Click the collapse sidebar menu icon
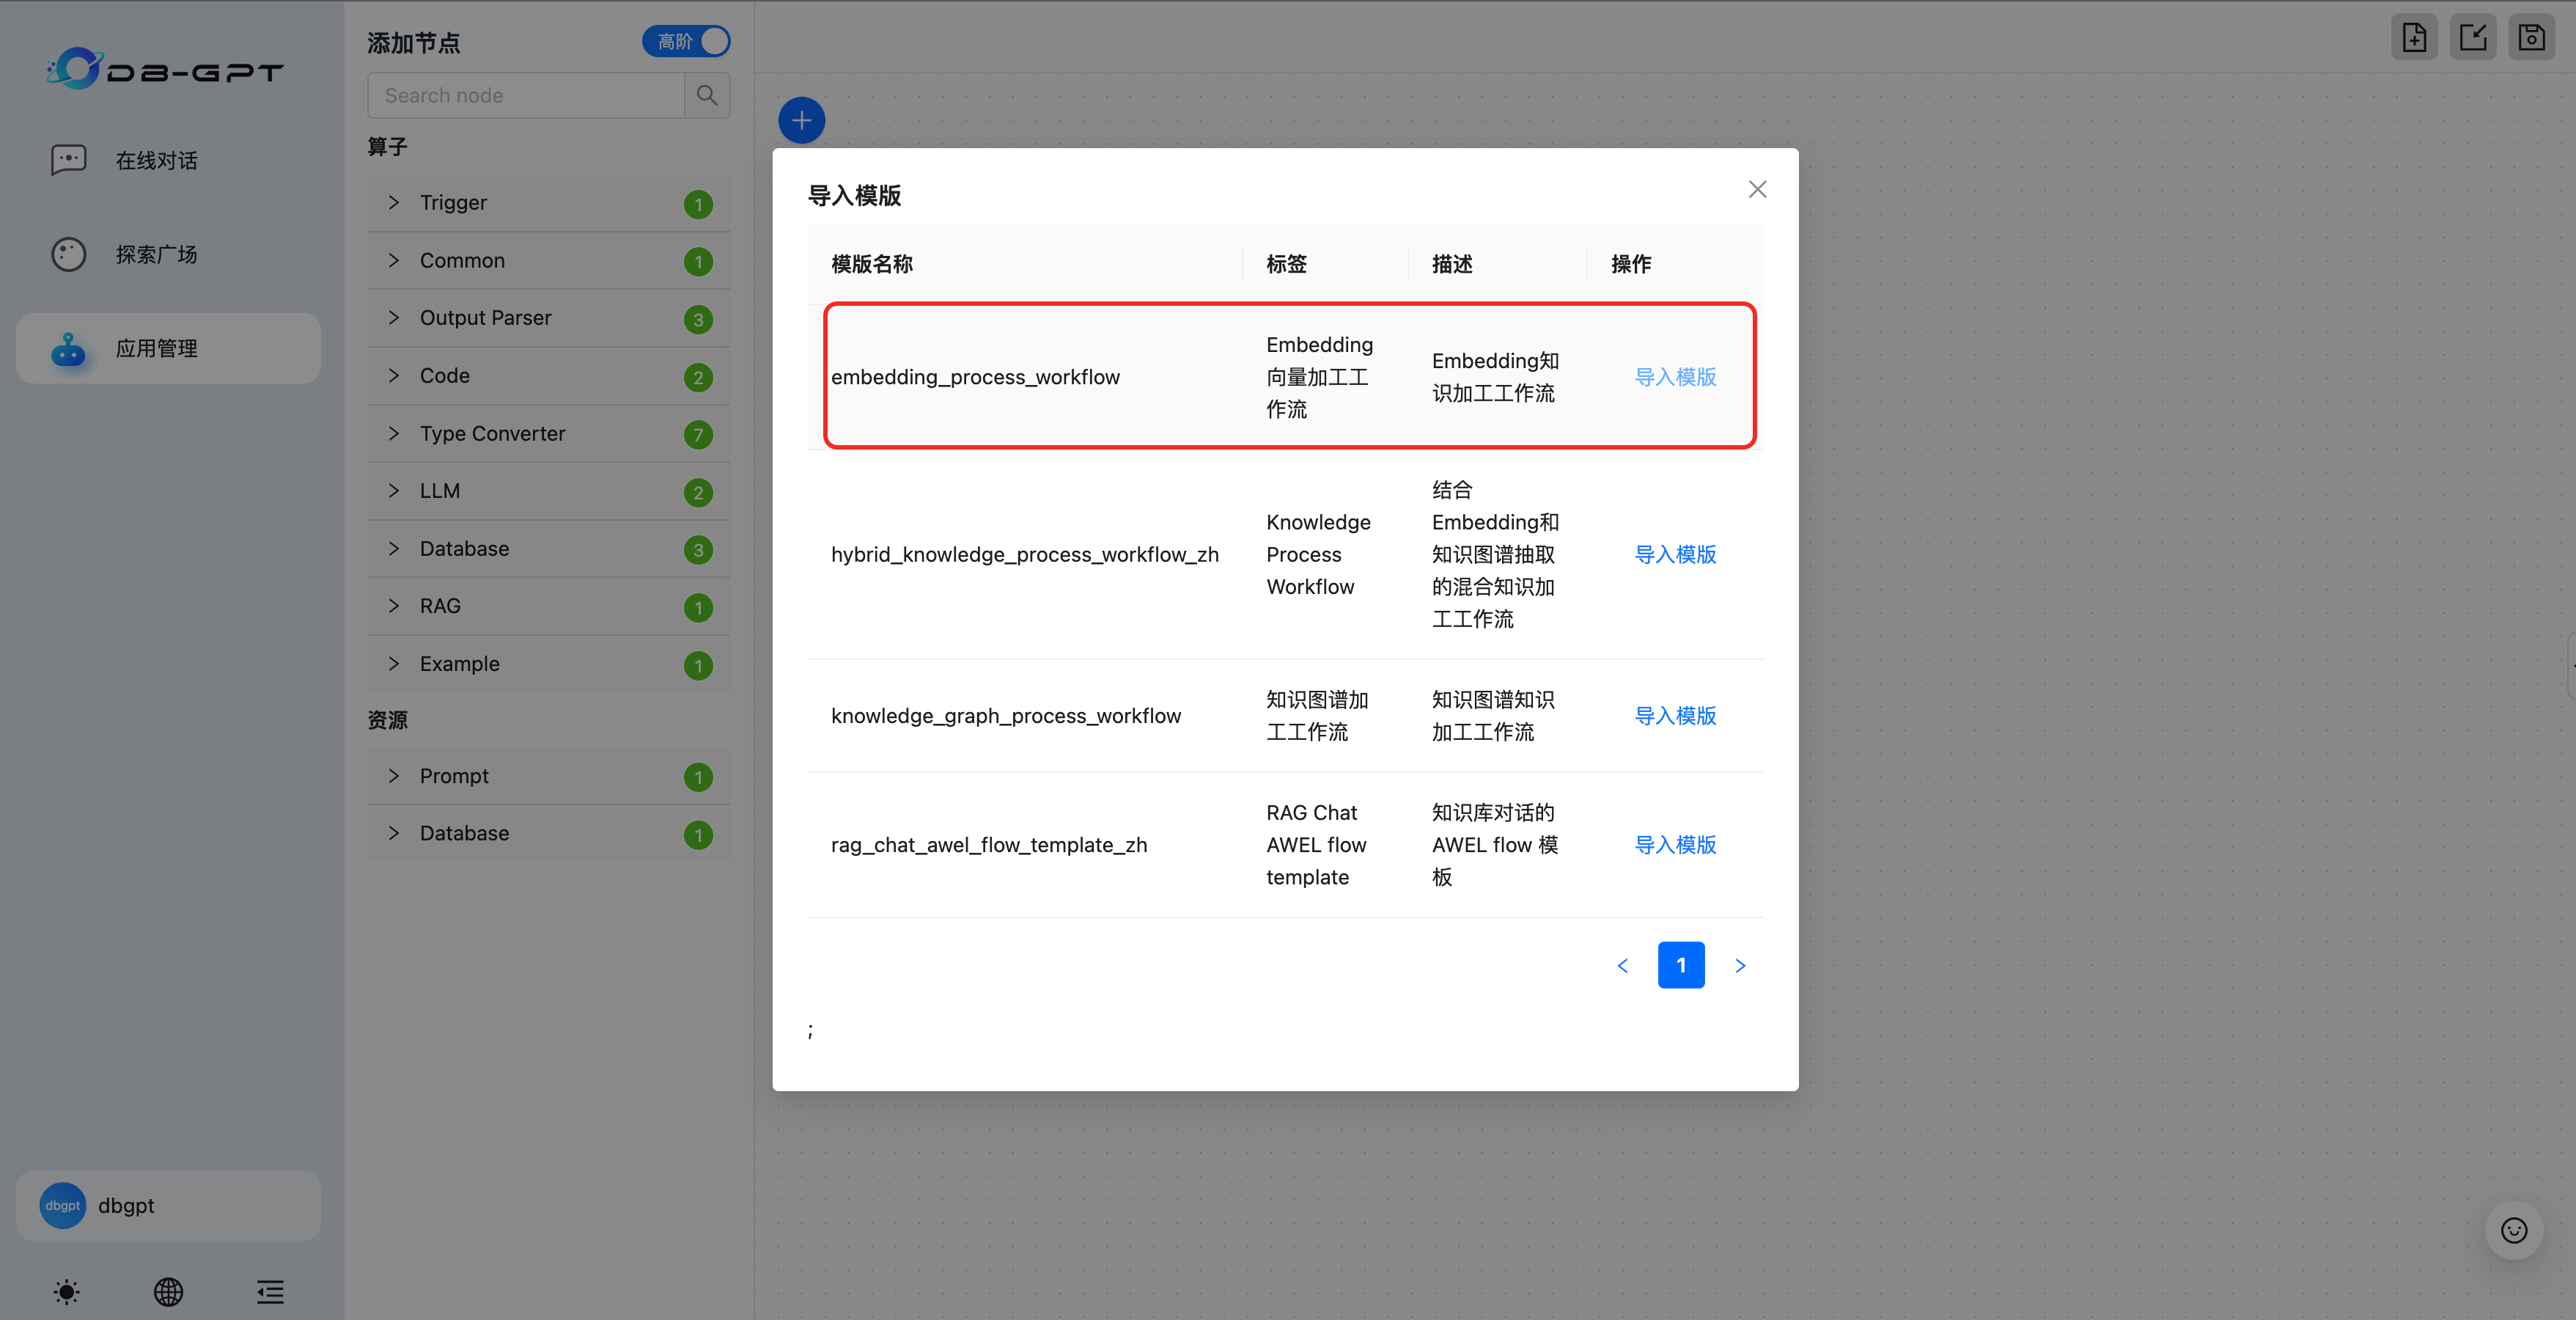This screenshot has width=2576, height=1320. tap(270, 1291)
